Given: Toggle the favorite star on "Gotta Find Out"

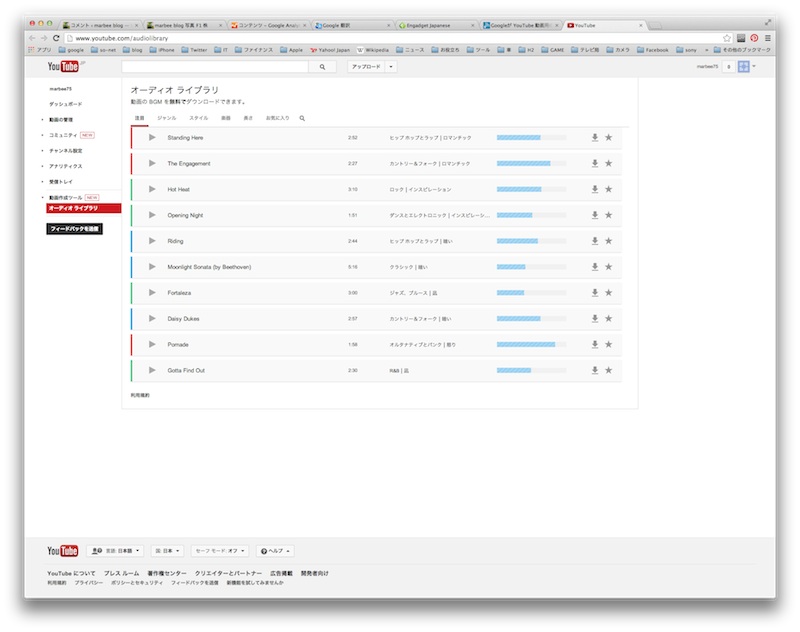Looking at the screenshot, I should 608,371.
